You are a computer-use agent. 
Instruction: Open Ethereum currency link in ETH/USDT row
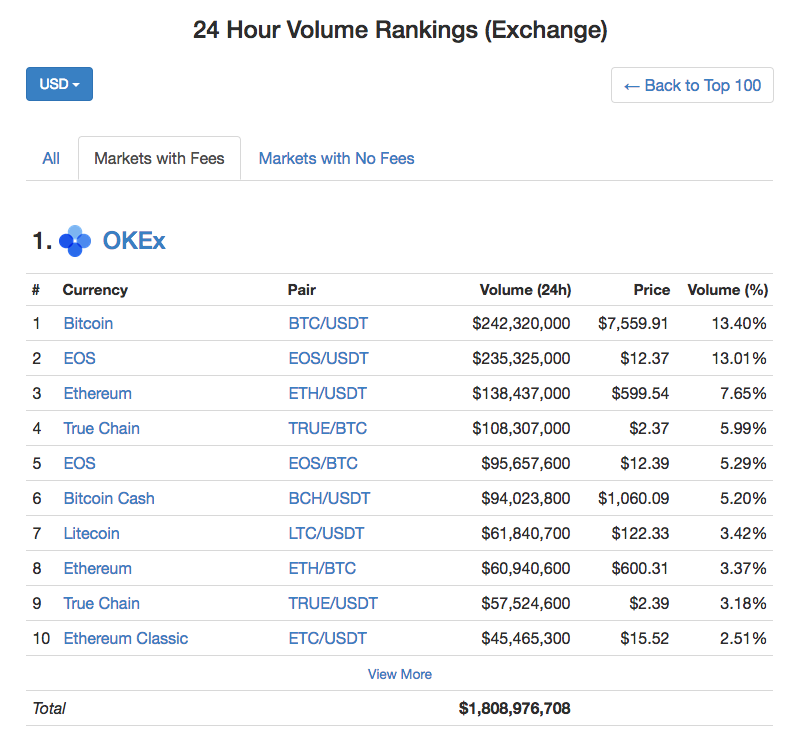(97, 393)
